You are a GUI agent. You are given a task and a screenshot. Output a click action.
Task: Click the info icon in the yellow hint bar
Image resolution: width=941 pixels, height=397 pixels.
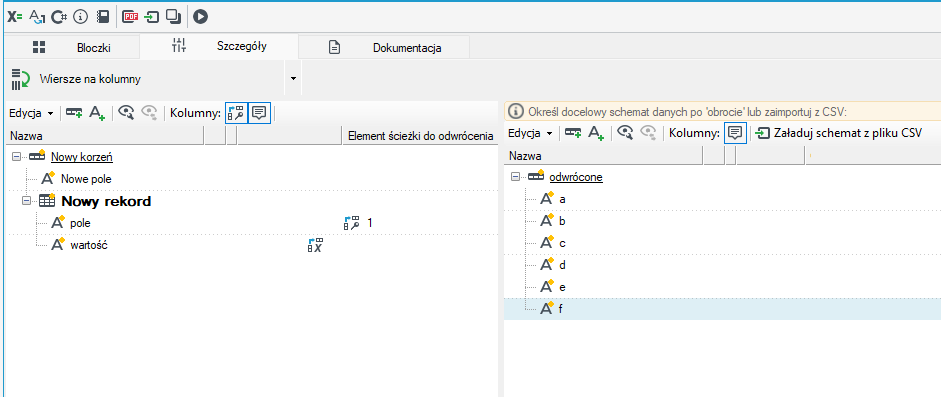pyautogui.click(x=516, y=111)
